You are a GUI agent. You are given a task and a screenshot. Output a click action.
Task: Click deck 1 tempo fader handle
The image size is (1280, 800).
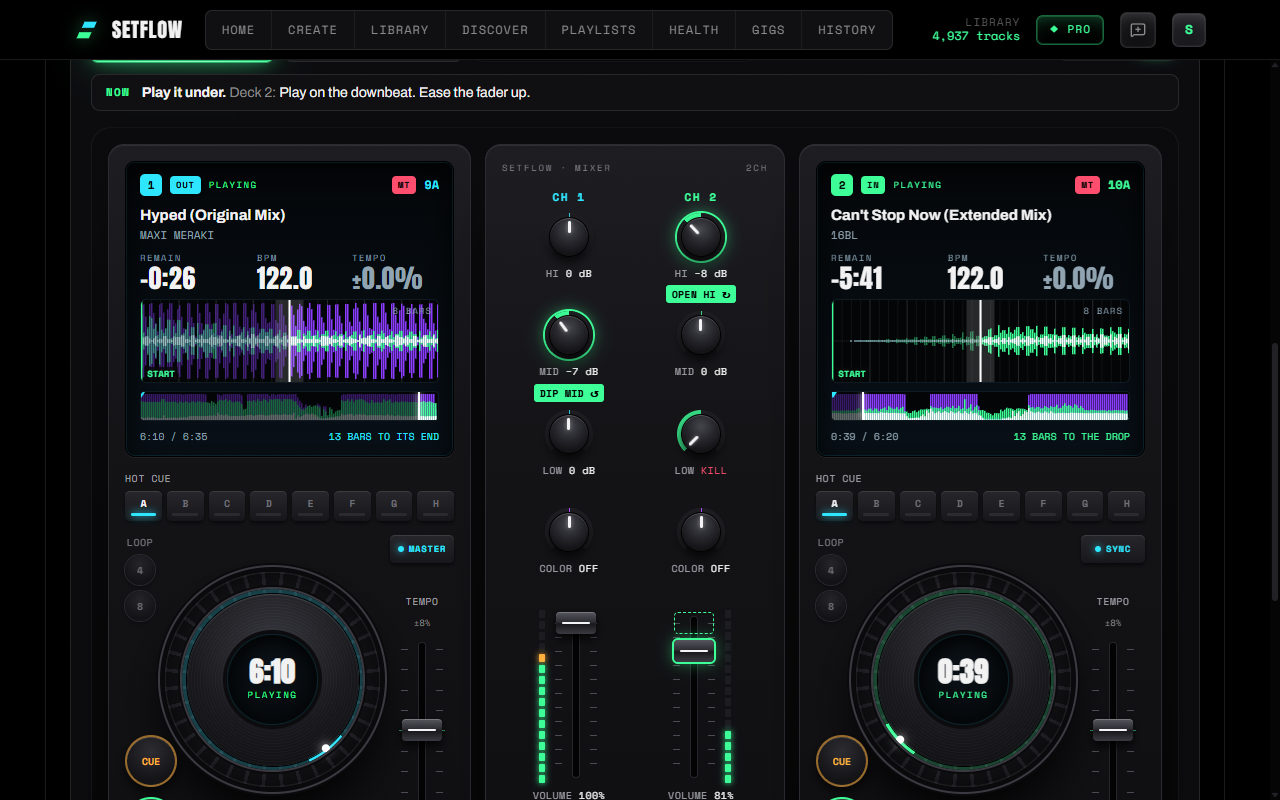422,730
